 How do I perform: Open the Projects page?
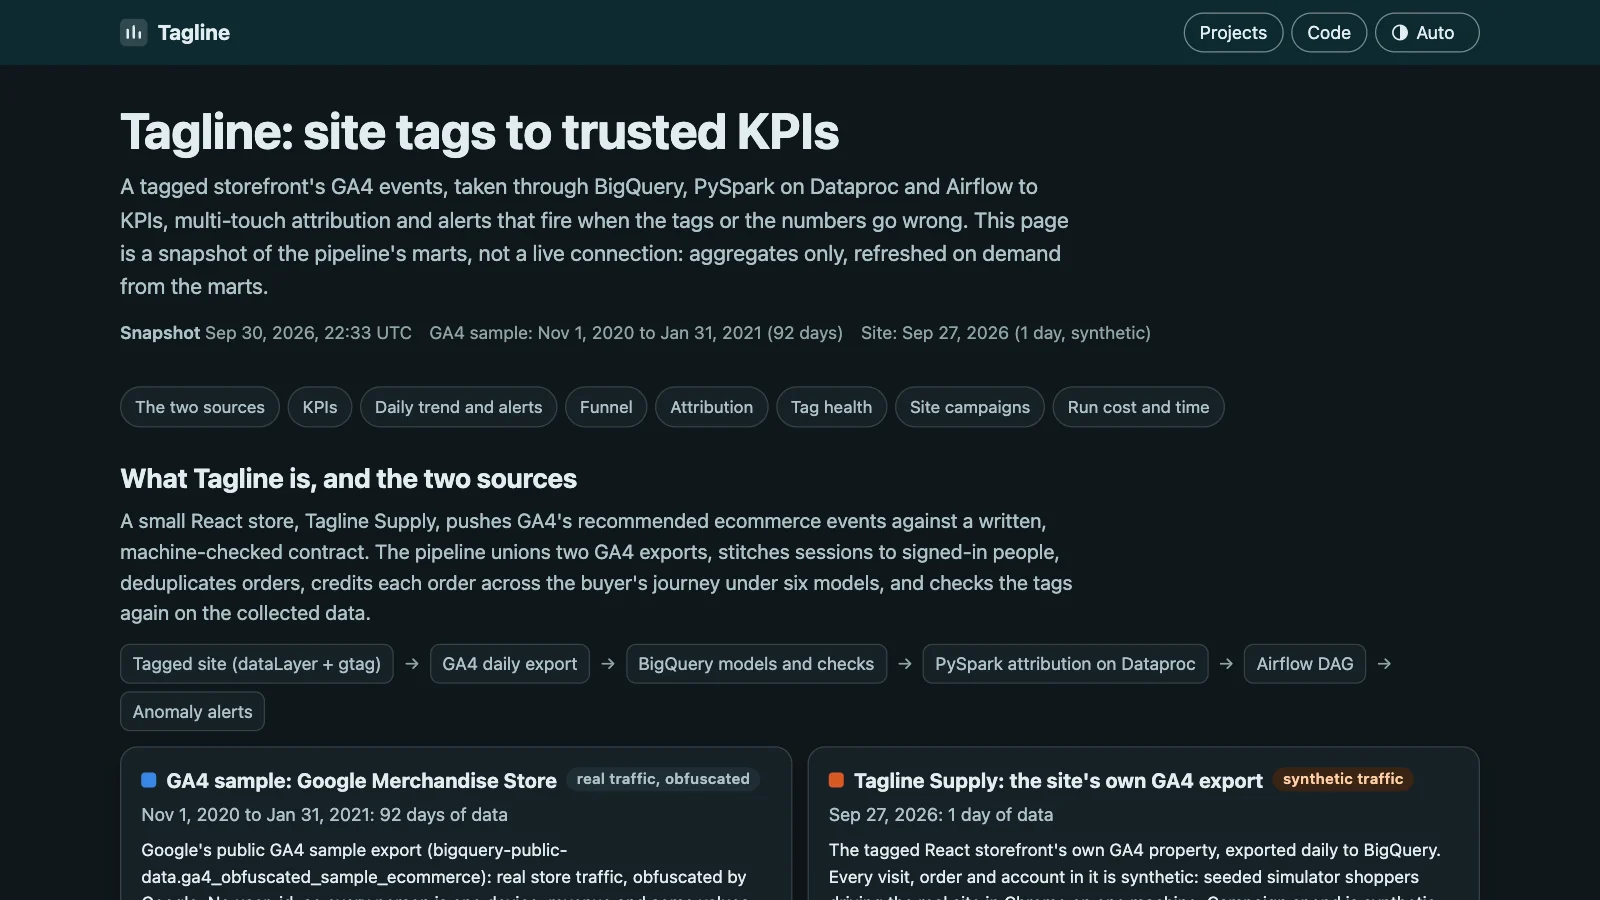pyautogui.click(x=1233, y=33)
